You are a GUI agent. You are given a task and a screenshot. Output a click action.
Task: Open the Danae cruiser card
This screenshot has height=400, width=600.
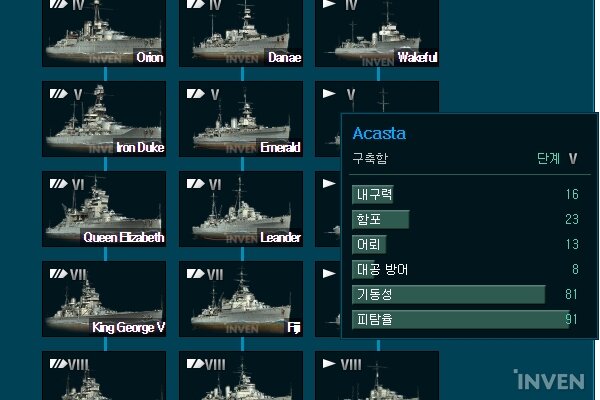click(x=241, y=33)
